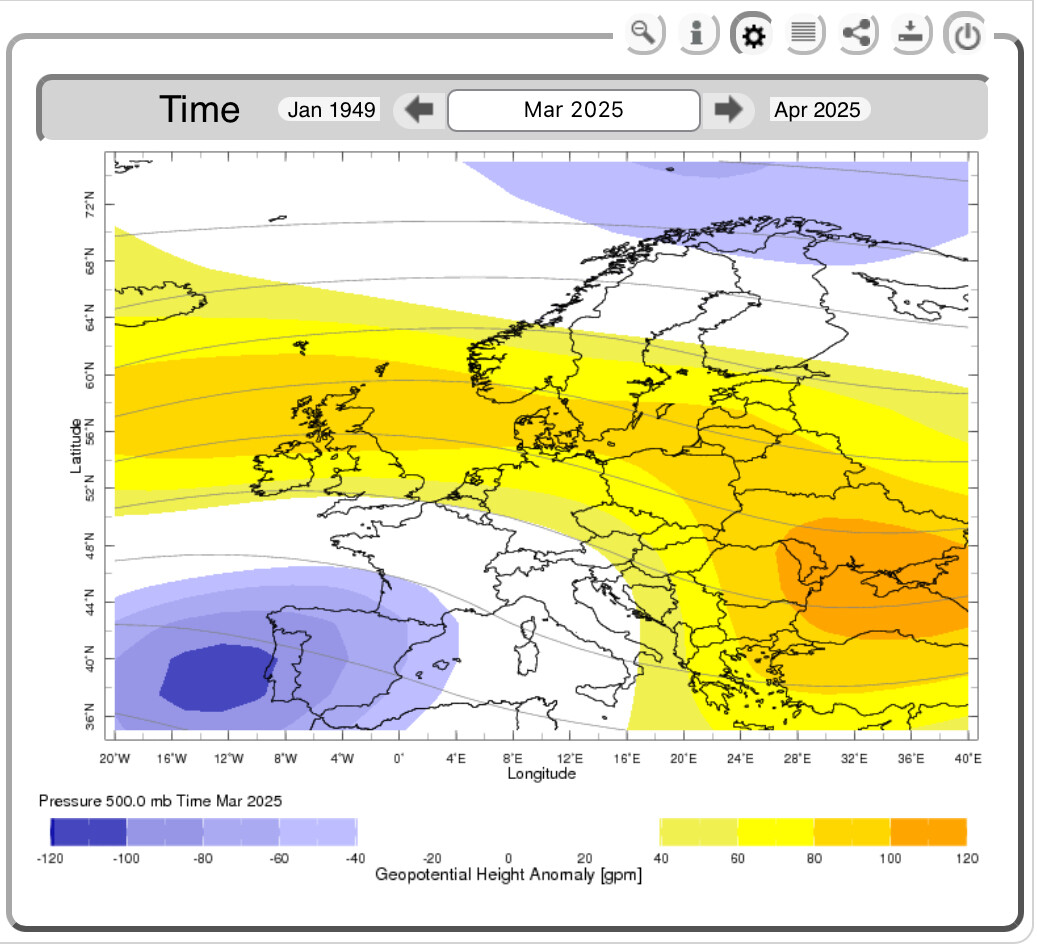Click the 100 to 120 orange legend swatch

click(929, 832)
